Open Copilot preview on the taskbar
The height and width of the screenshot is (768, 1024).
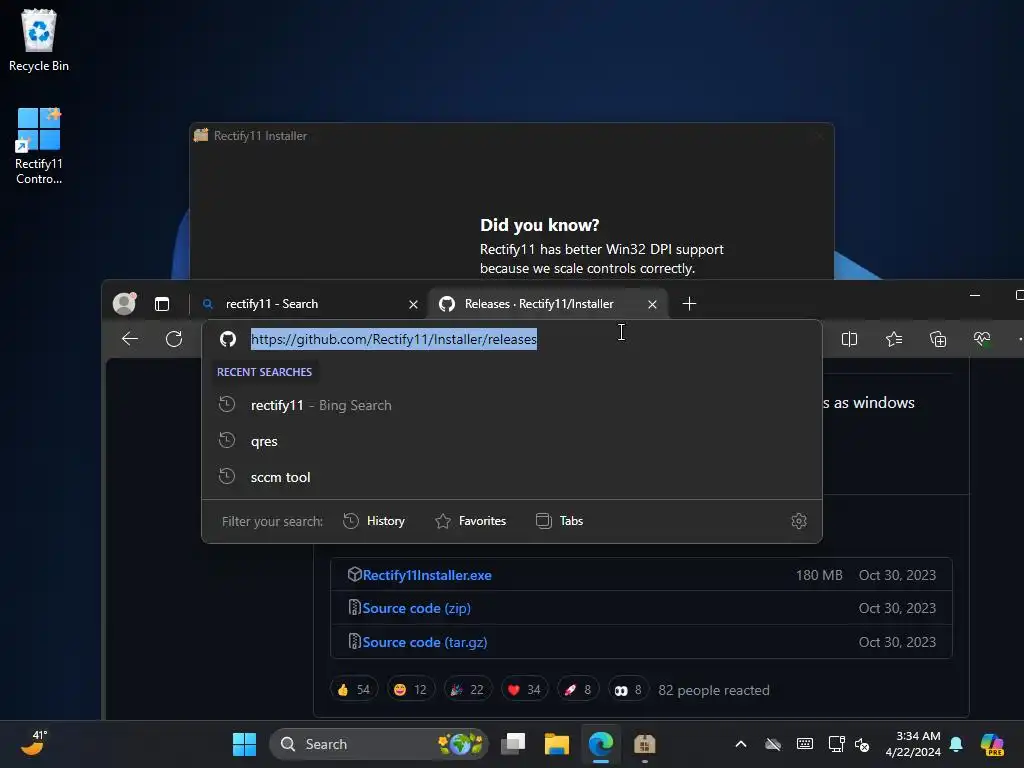tap(992, 744)
